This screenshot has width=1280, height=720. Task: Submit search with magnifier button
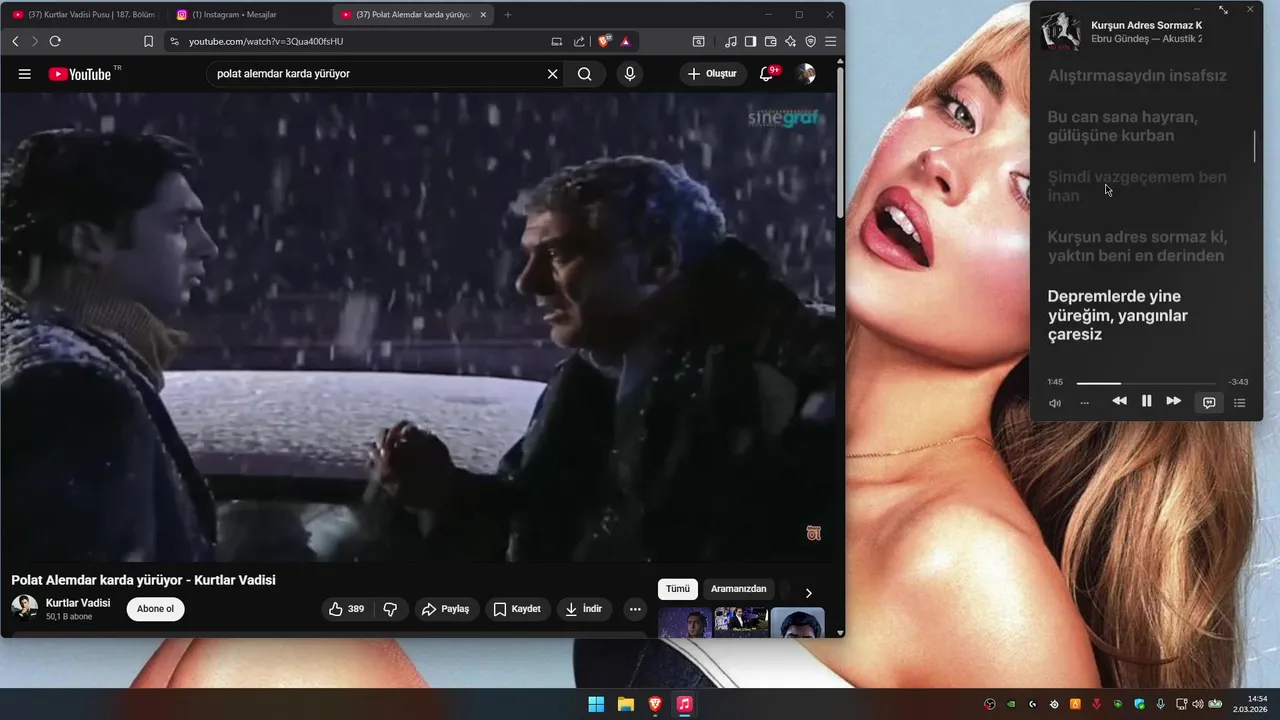(x=585, y=74)
